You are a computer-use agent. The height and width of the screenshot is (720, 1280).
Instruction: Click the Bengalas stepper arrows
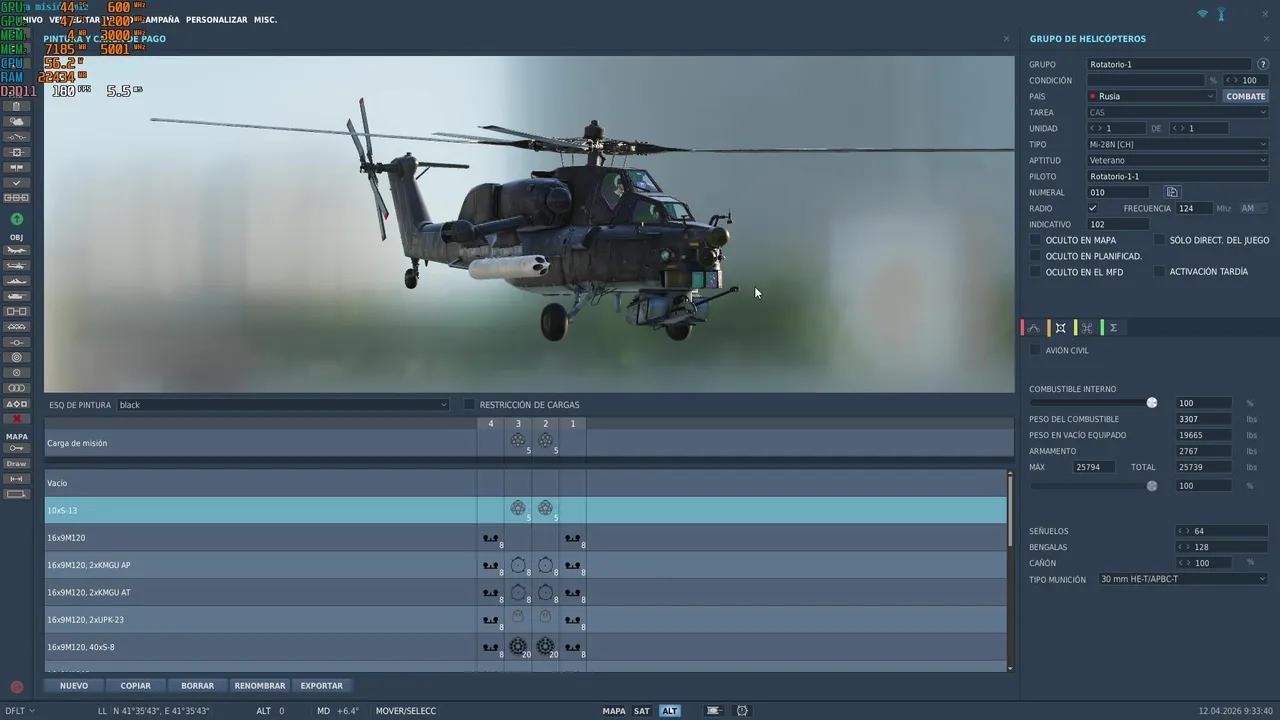1184,547
